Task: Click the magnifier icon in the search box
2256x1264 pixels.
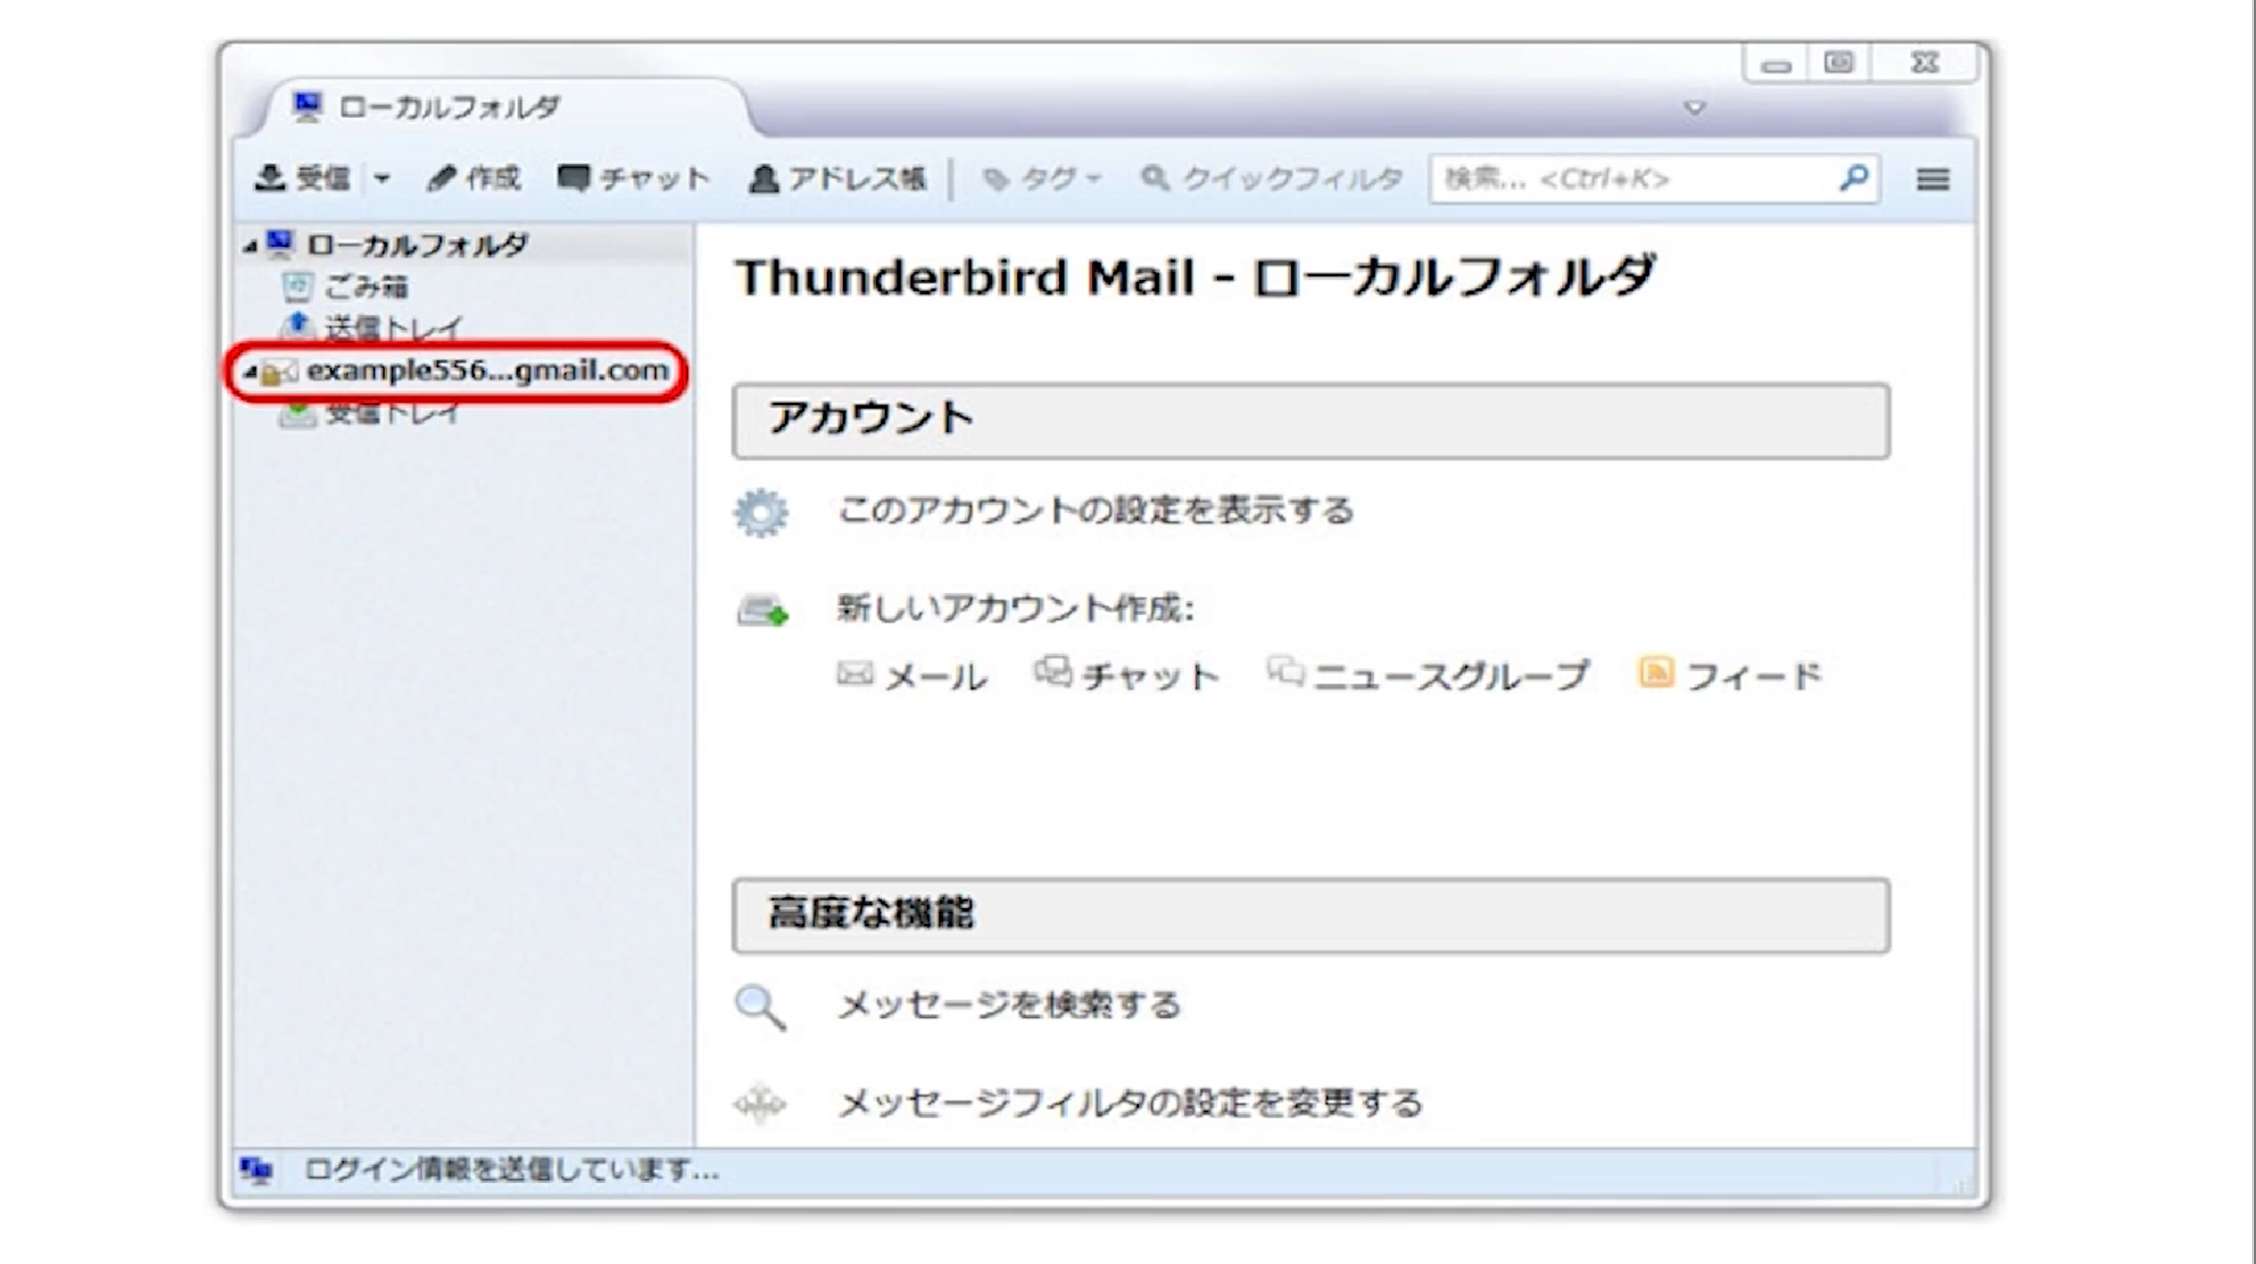Action: click(x=1854, y=178)
